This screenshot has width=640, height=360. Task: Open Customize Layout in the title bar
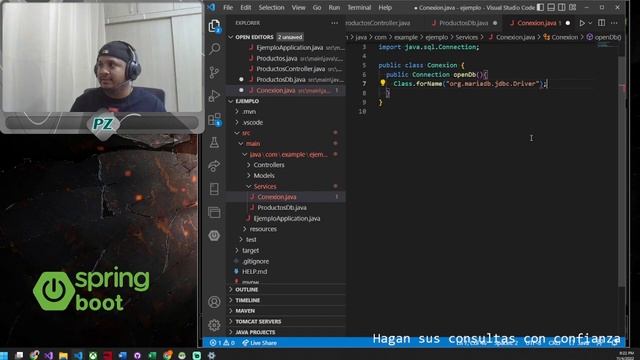[x=573, y=7]
